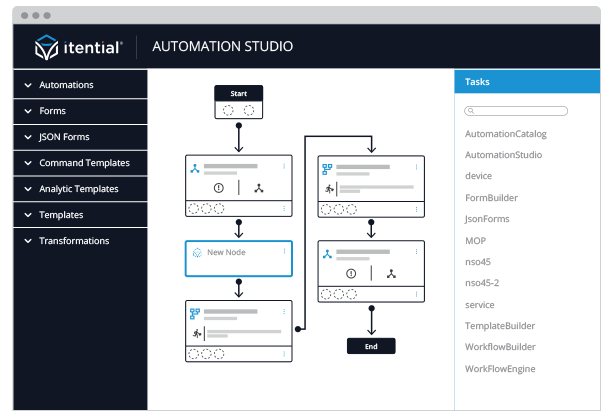This screenshot has height=419, width=615.
Task: Select WorkFlowEngine in the Tasks list
Action: 500,369
